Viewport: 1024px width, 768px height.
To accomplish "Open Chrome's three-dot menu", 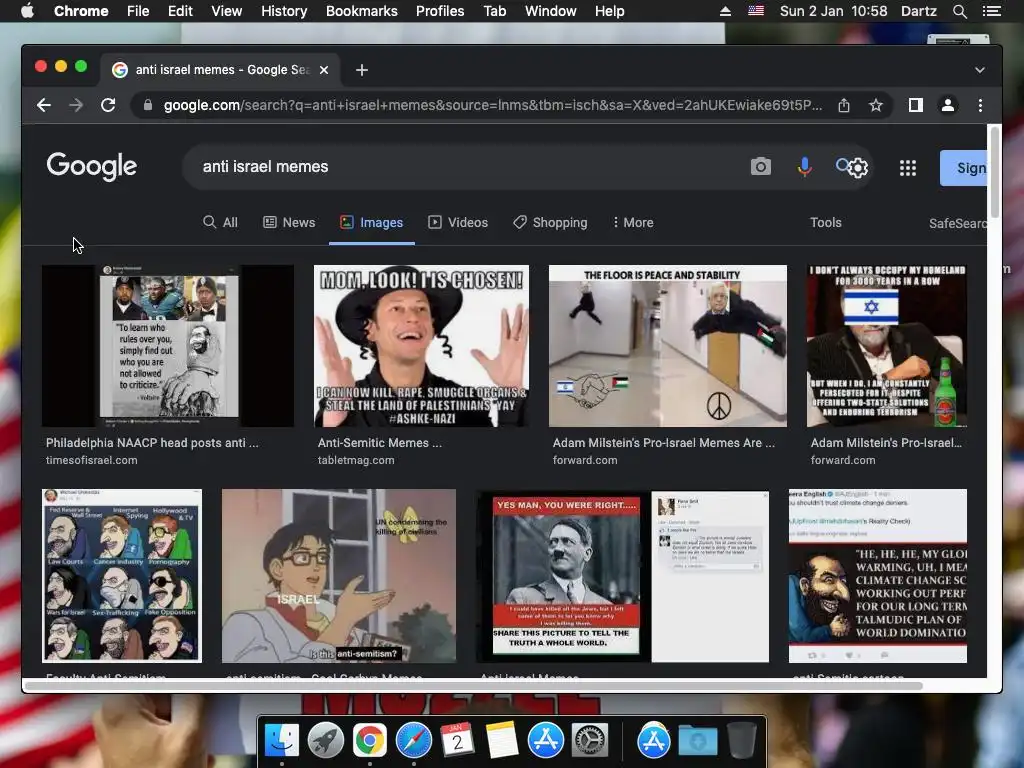I will (x=980, y=105).
